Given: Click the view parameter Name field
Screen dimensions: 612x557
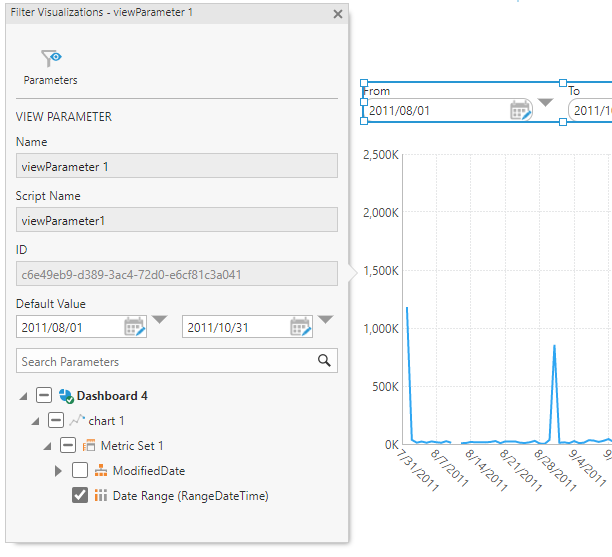Looking at the screenshot, I should tap(177, 166).
